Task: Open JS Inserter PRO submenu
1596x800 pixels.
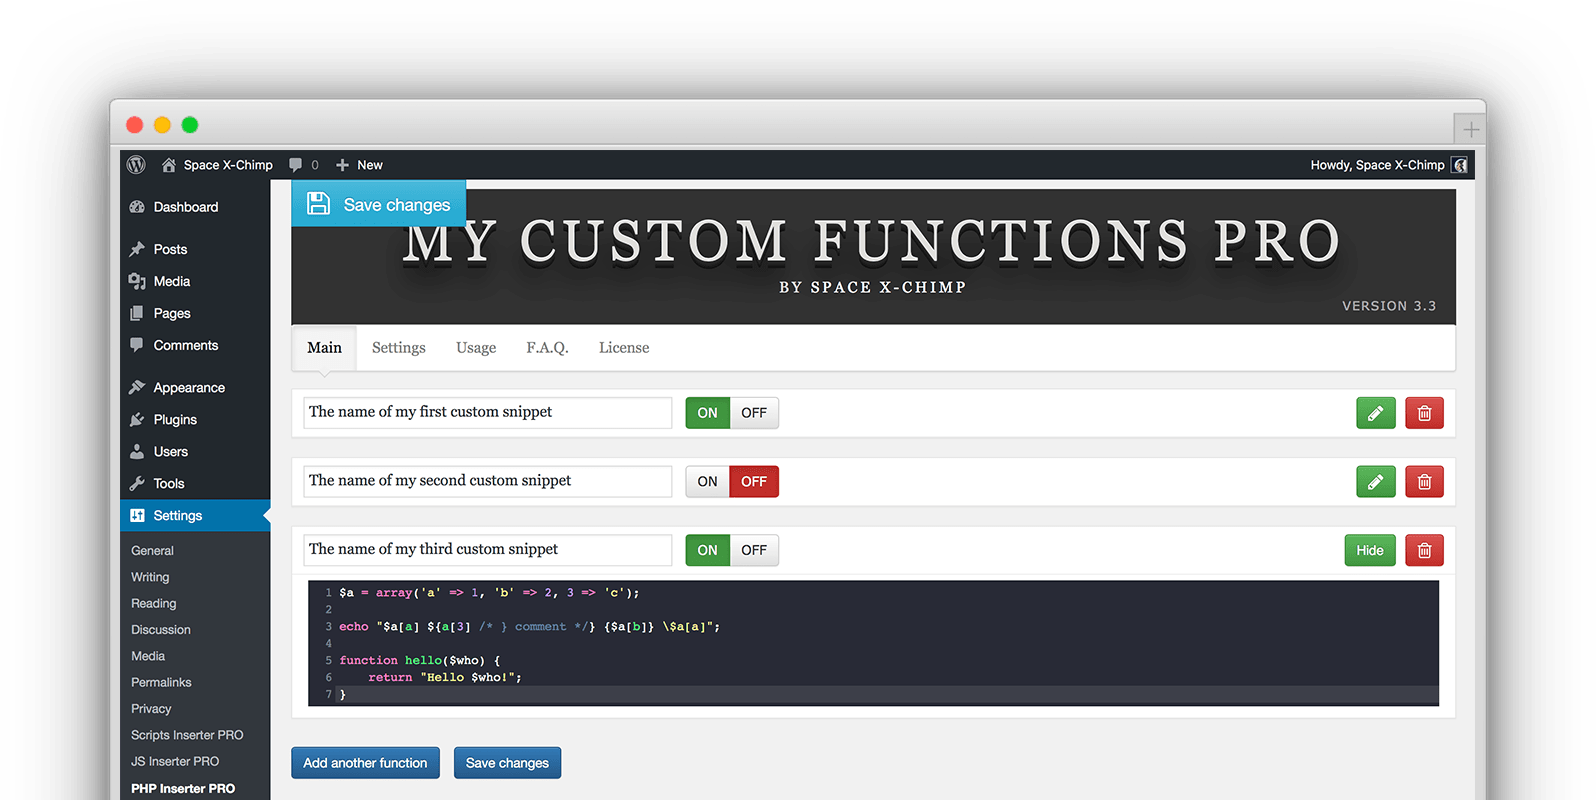Action: tap(175, 761)
